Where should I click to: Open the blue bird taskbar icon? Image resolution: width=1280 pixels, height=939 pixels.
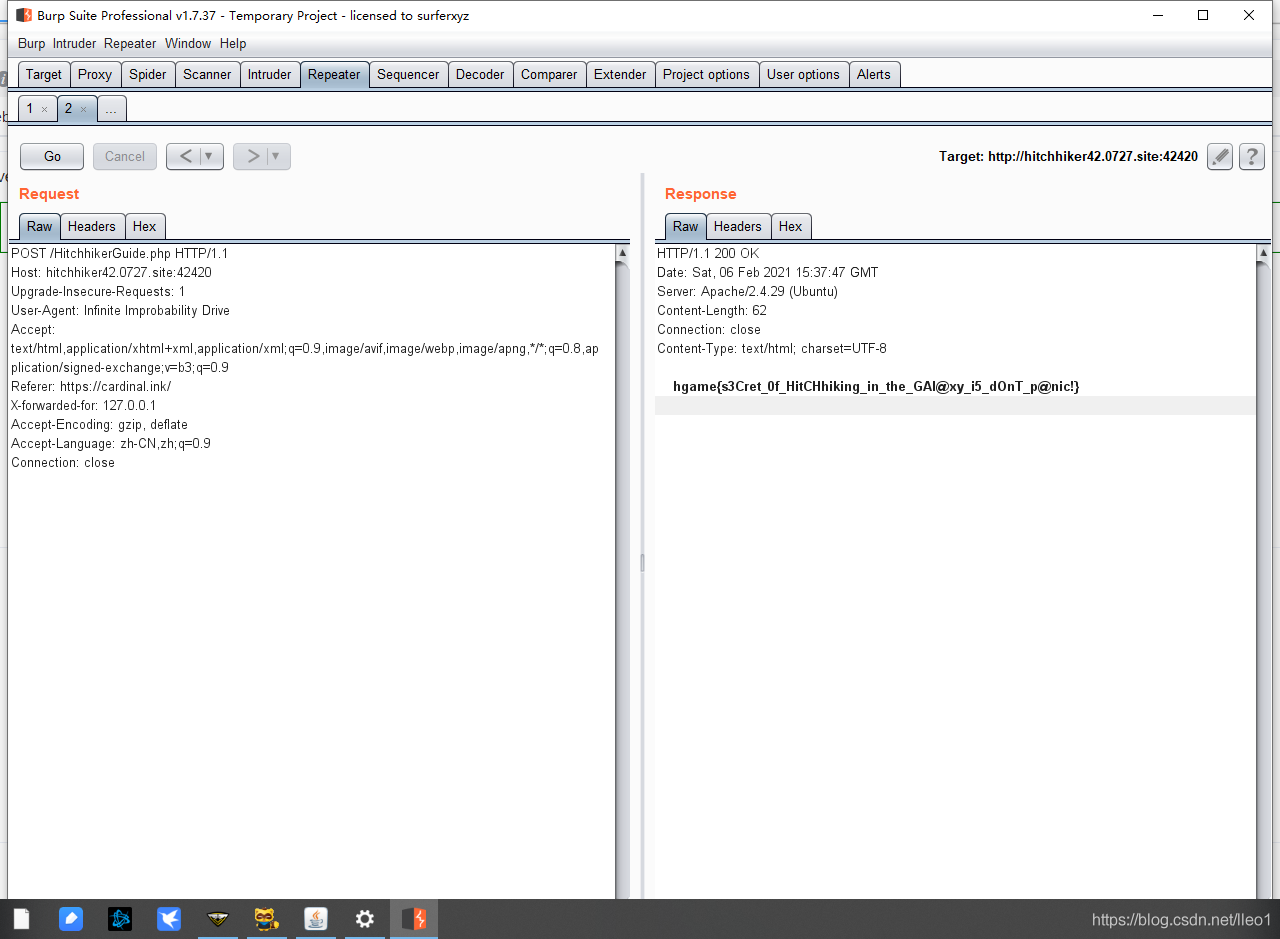tap(169, 918)
